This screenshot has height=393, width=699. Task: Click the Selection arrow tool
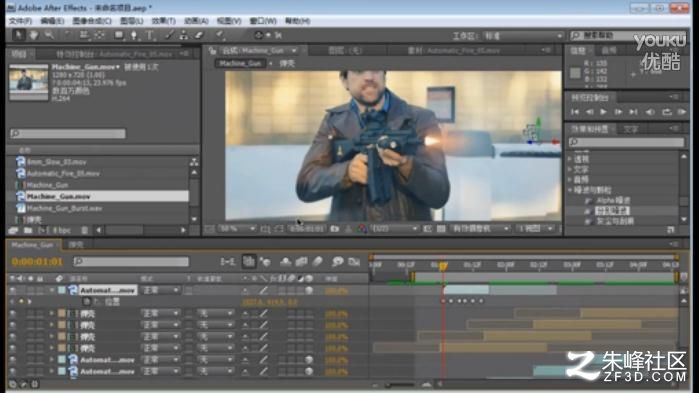click(x=18, y=35)
